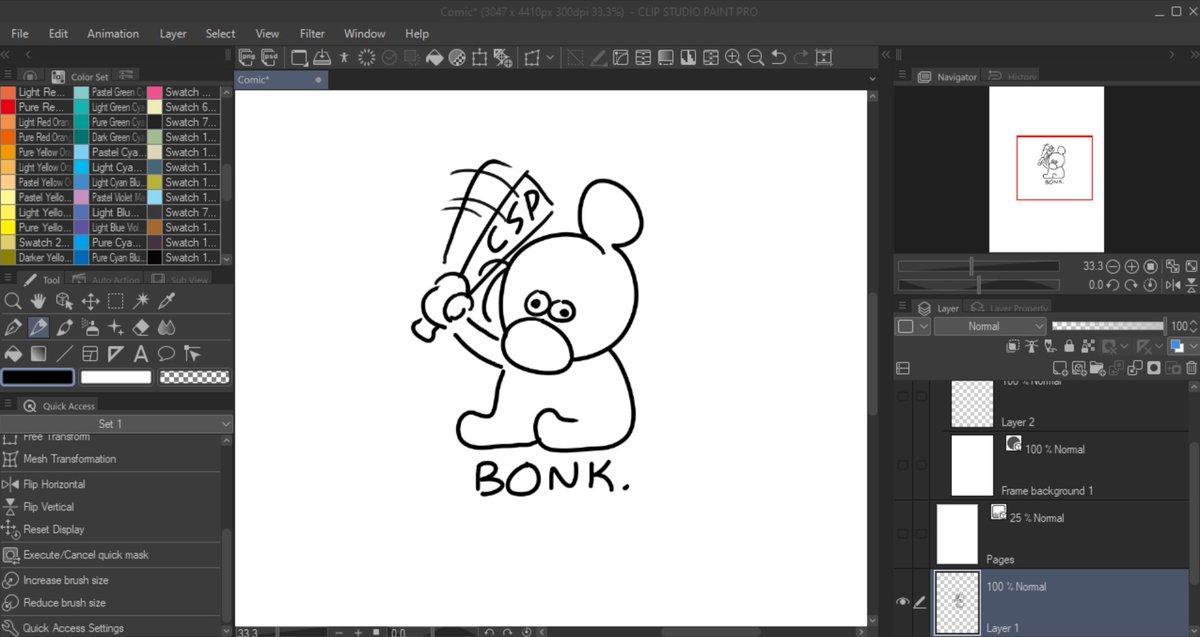
Task: Select the Eyedropper tool
Action: [168, 301]
